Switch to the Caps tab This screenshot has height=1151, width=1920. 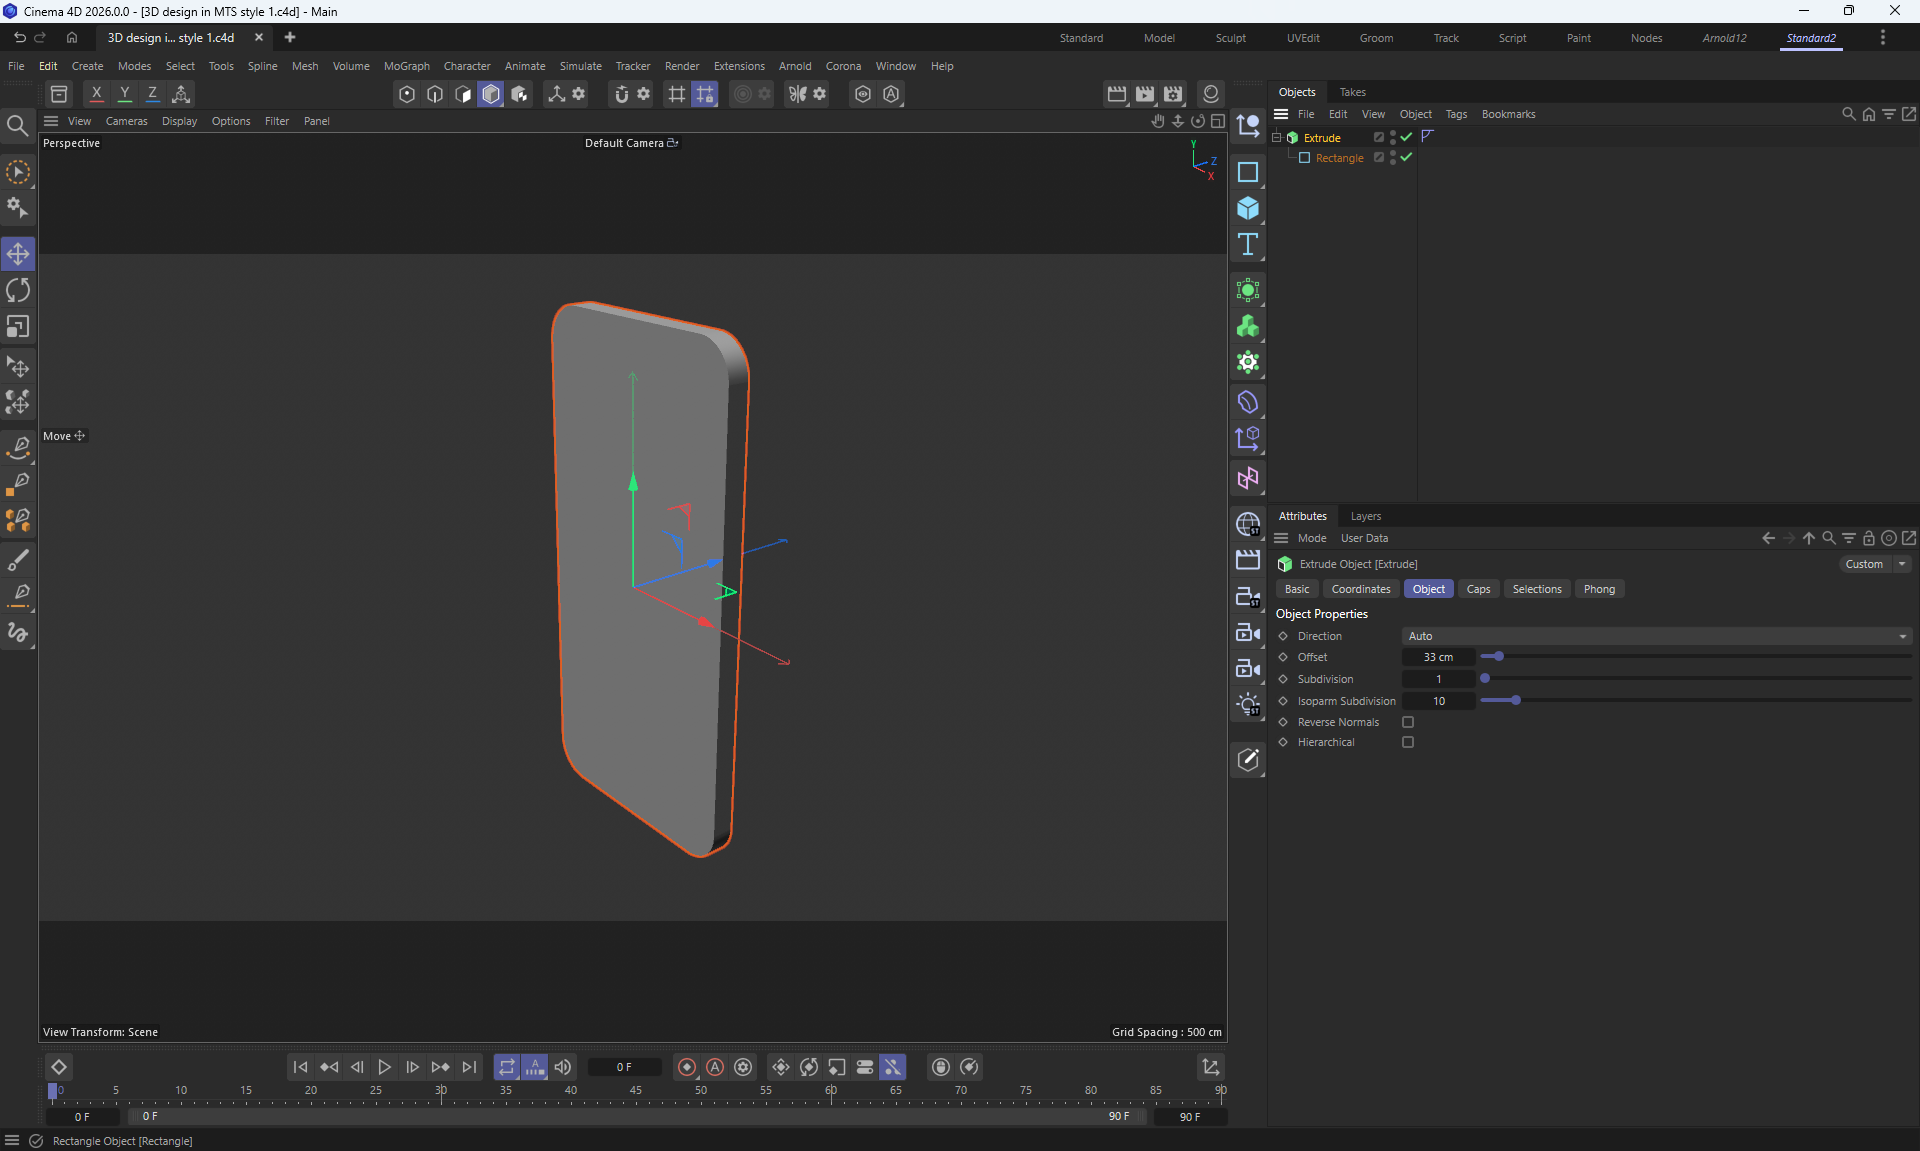coord(1478,589)
